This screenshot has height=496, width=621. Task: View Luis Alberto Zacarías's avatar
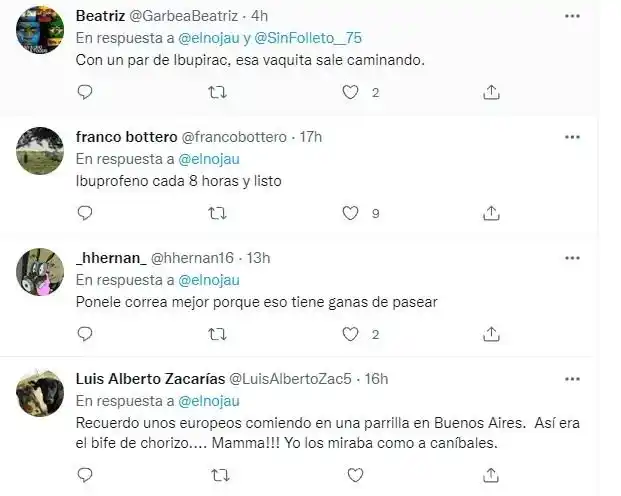pyautogui.click(x=42, y=394)
